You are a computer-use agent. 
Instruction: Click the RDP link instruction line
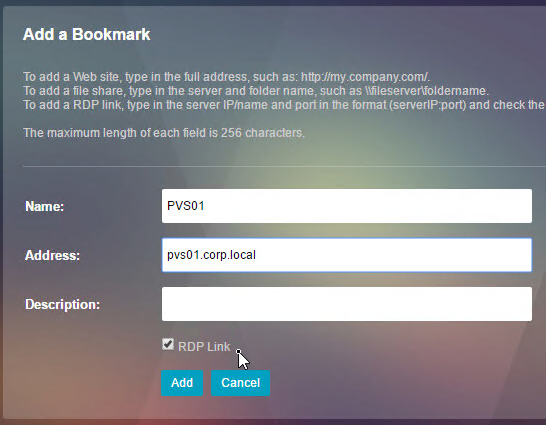(x=284, y=105)
